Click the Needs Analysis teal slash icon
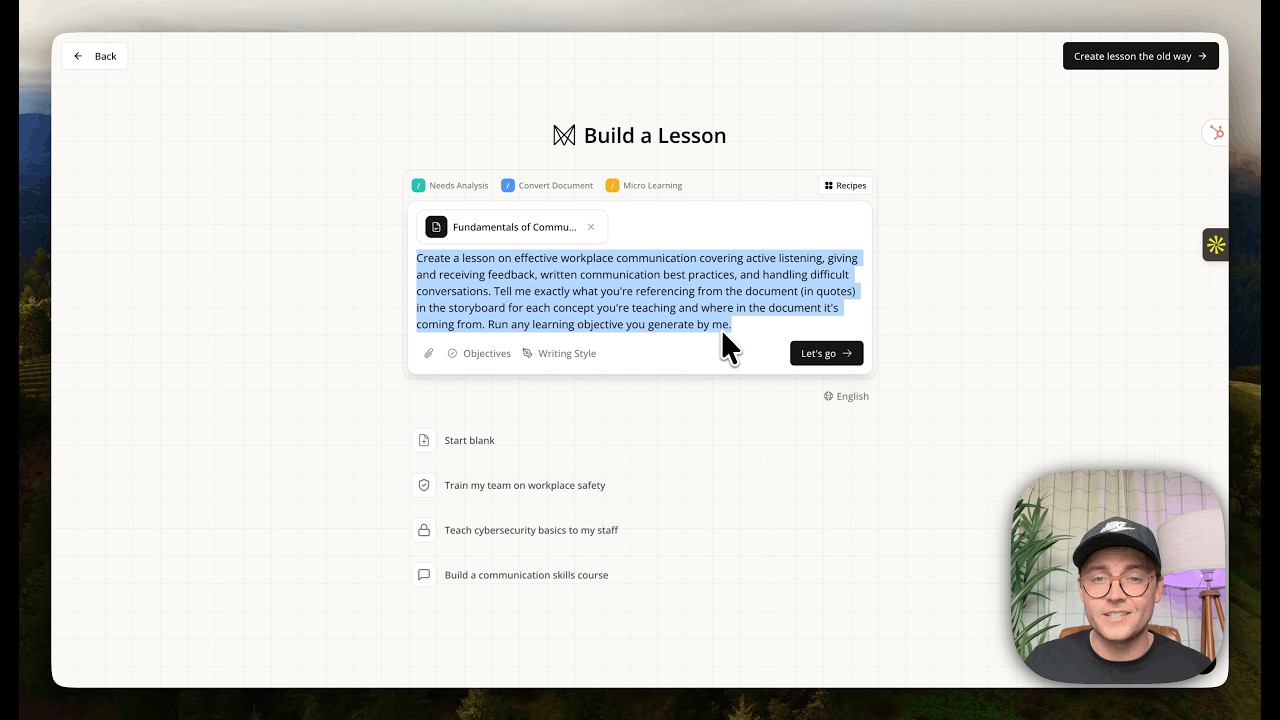 point(419,185)
